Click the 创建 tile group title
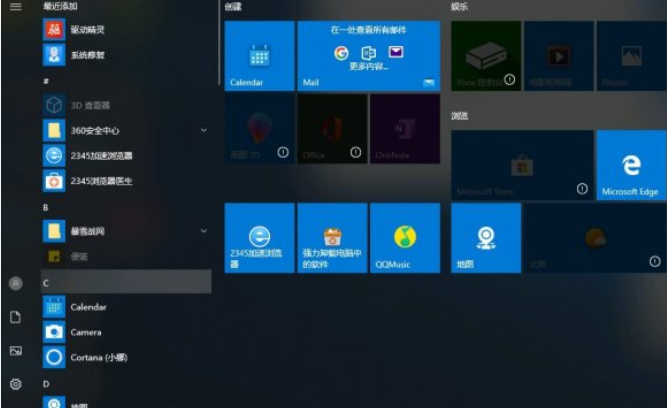Image resolution: width=667 pixels, height=408 pixels. (233, 6)
